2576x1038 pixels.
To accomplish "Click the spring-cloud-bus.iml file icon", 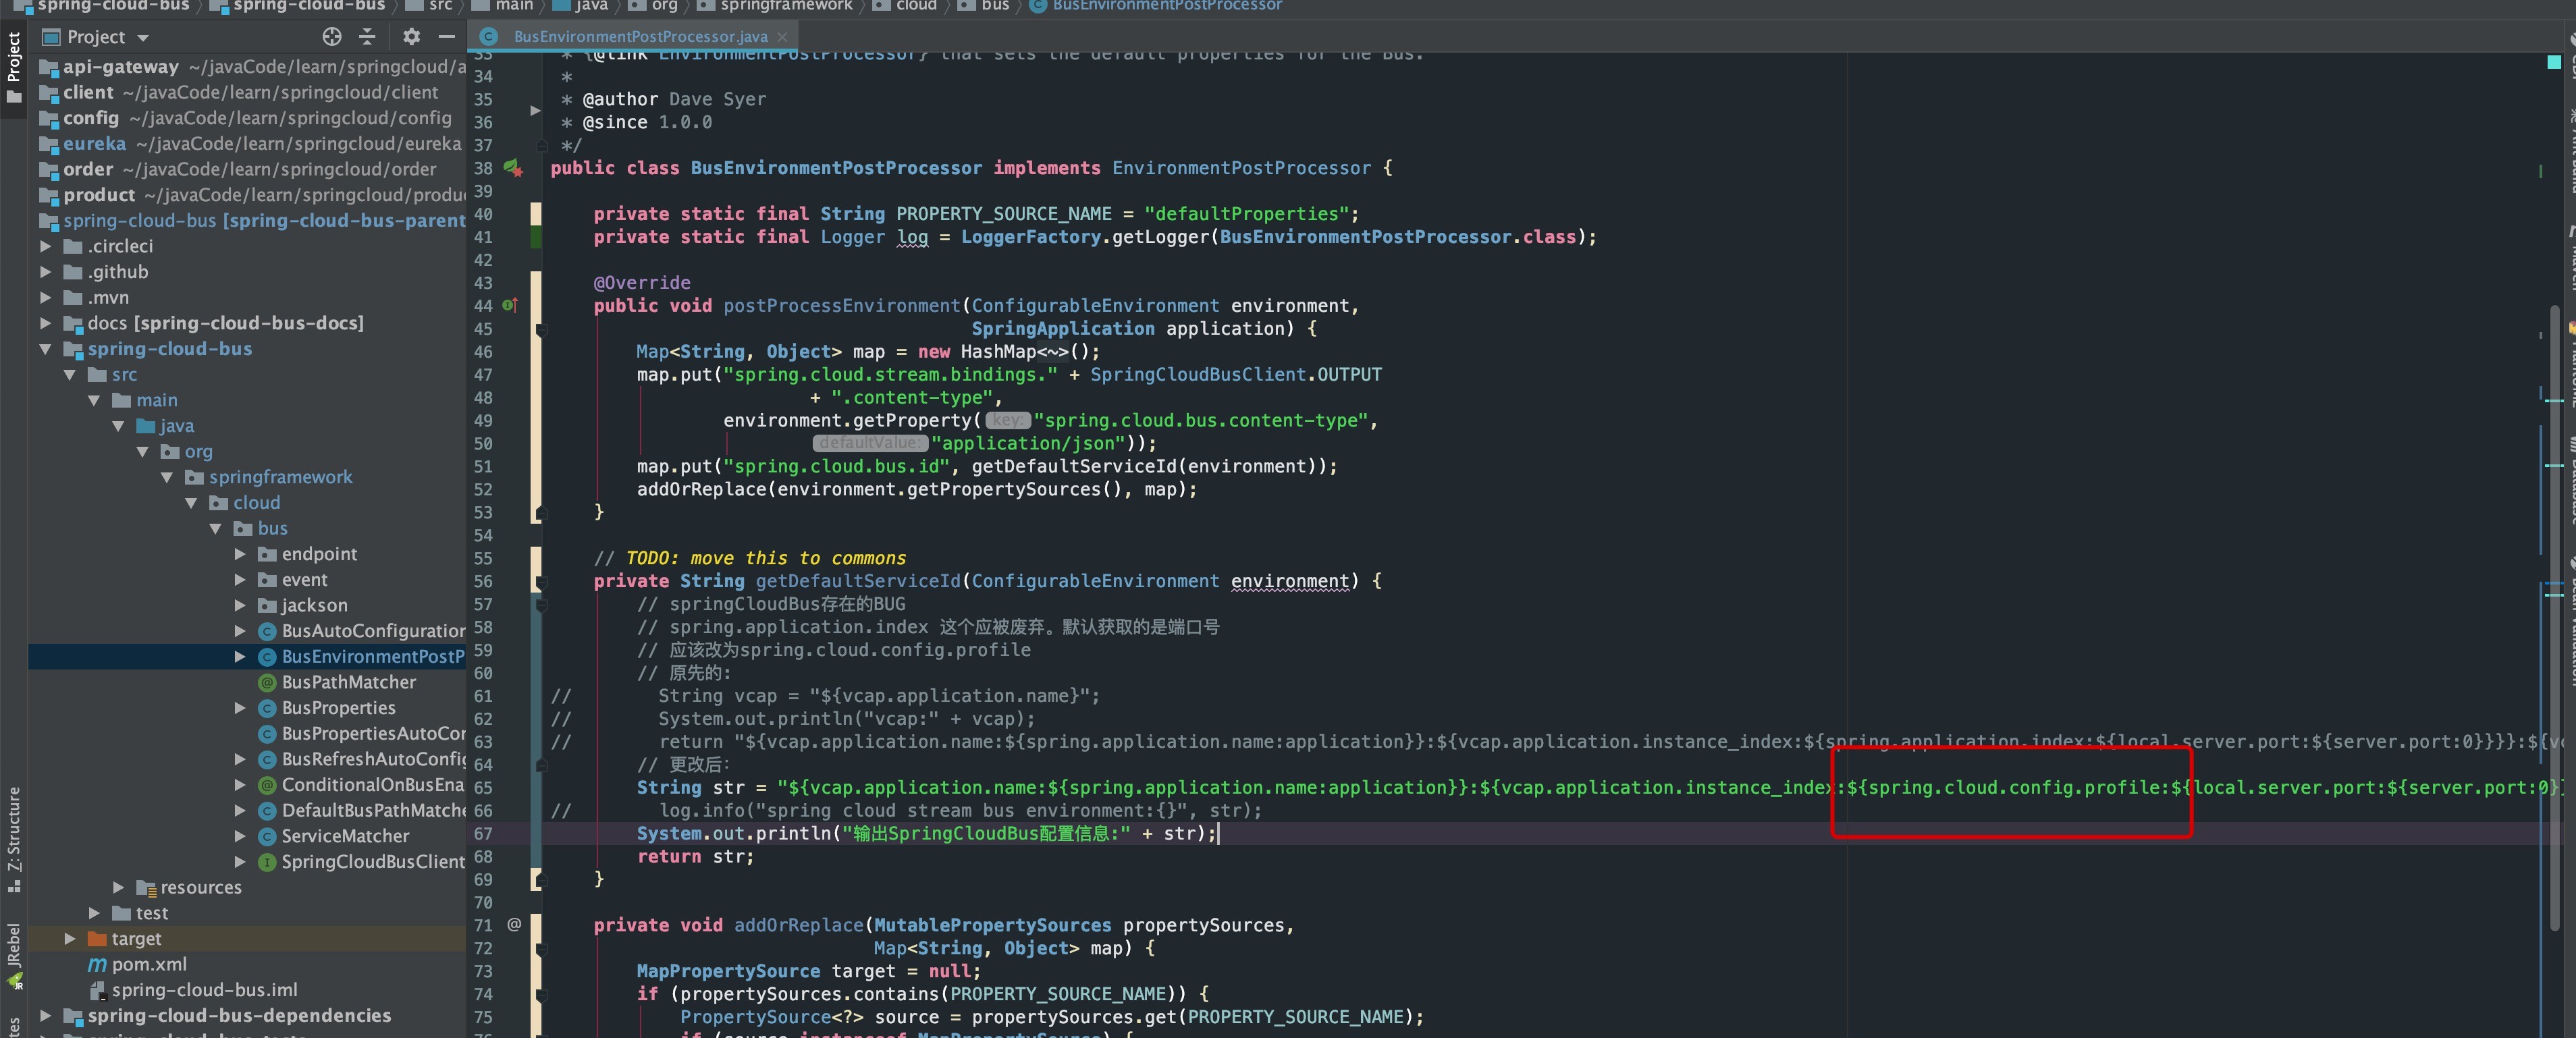I will [x=97, y=990].
